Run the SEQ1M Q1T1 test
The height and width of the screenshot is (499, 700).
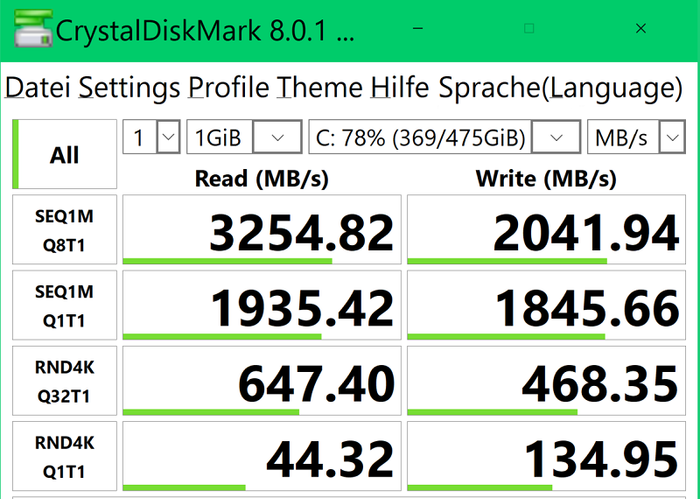coord(65,305)
